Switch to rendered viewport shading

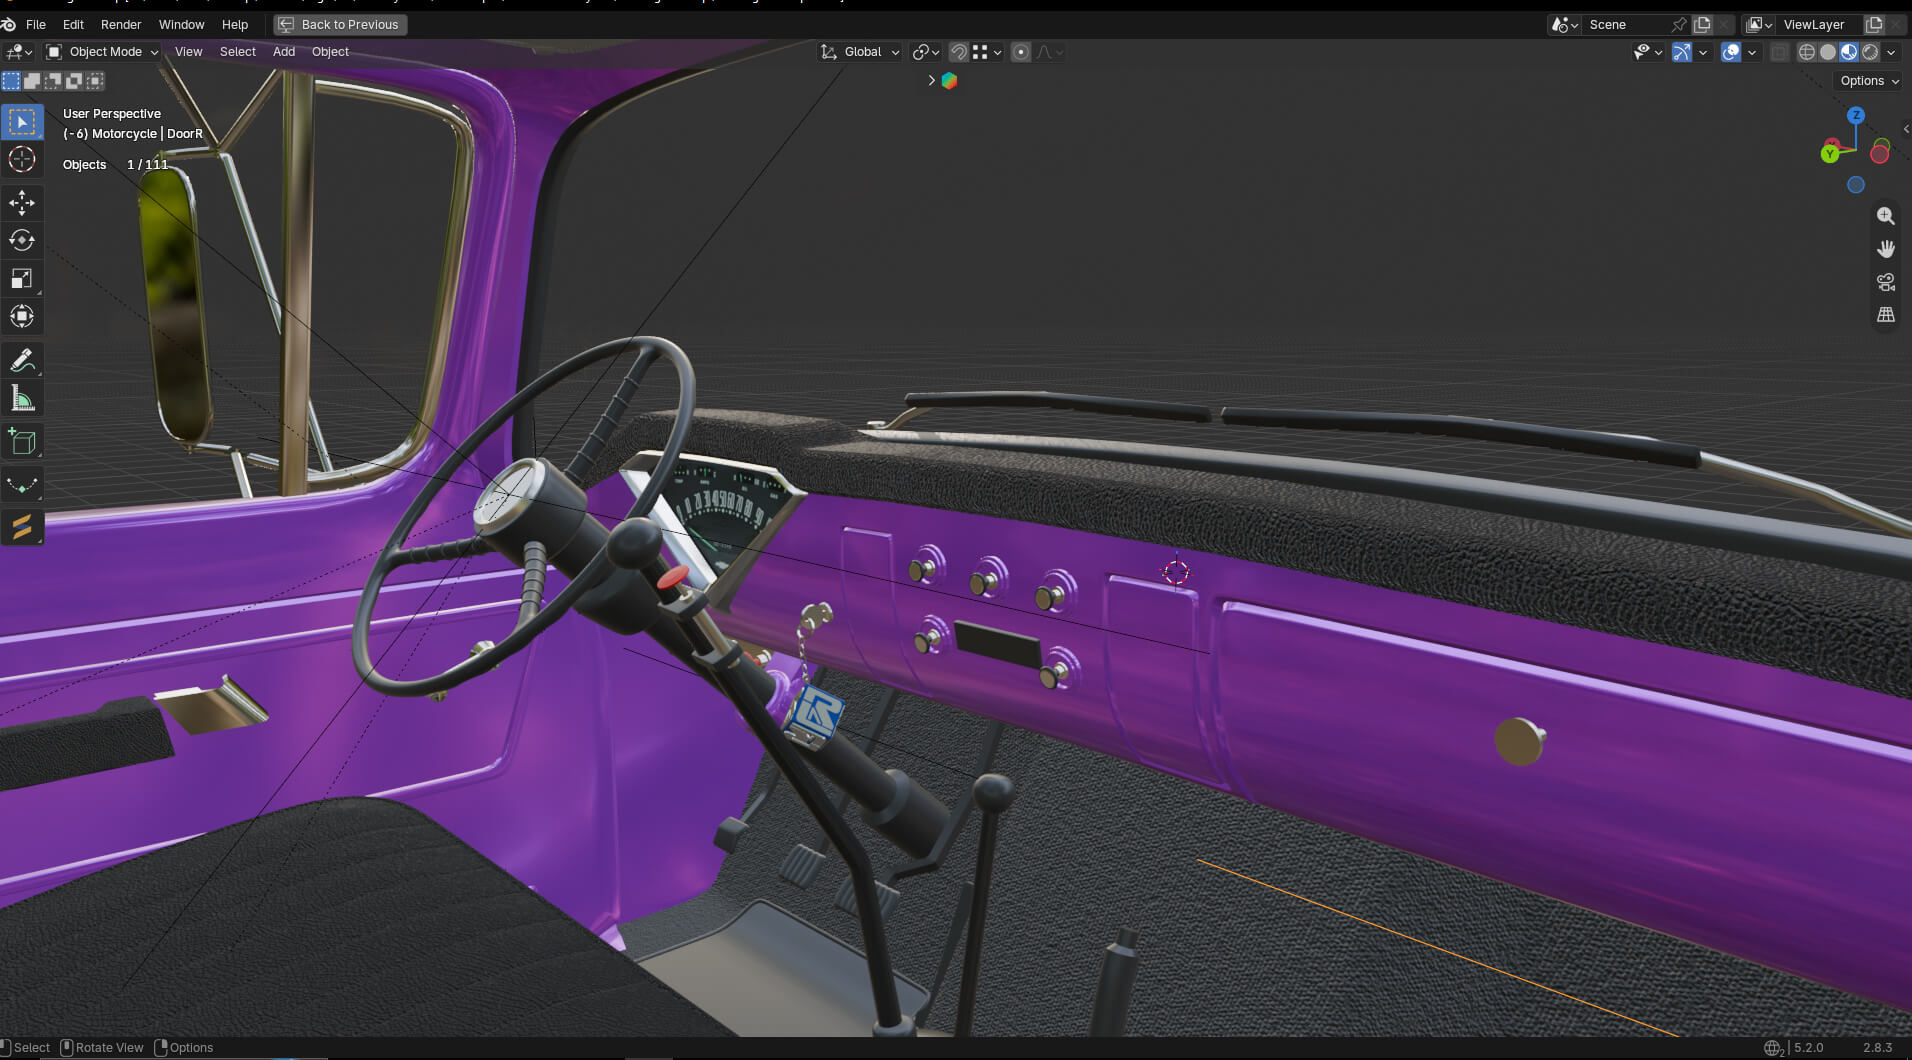[1870, 52]
